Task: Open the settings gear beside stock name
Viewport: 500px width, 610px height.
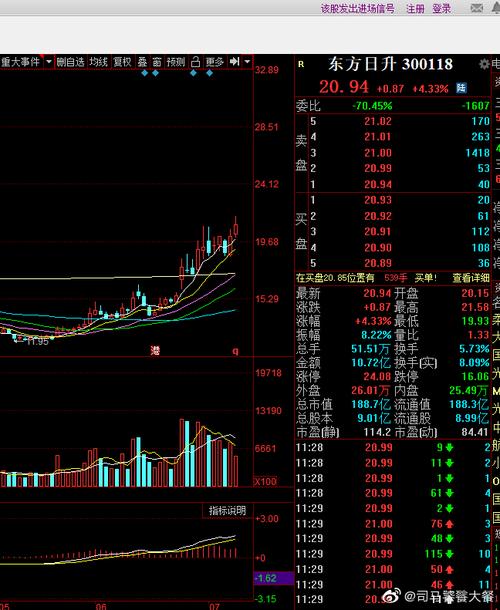Action: [x=484, y=64]
